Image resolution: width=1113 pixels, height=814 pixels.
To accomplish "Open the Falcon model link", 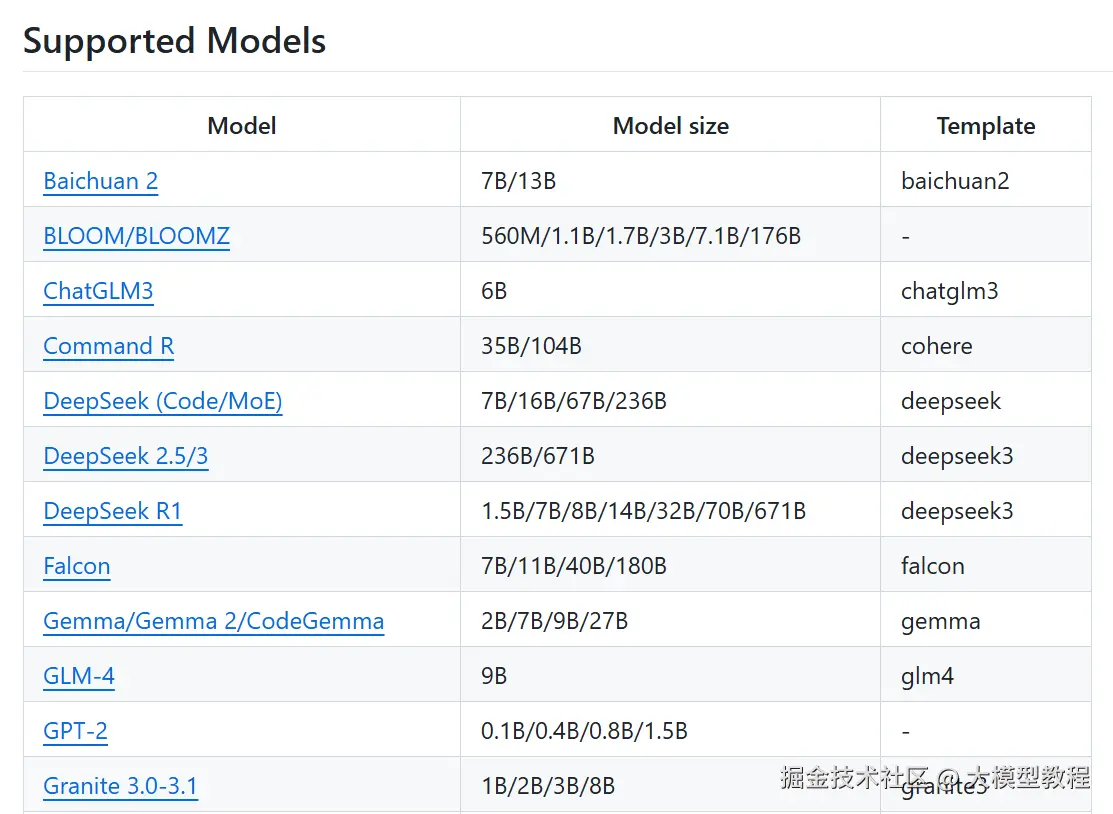I will [x=77, y=566].
